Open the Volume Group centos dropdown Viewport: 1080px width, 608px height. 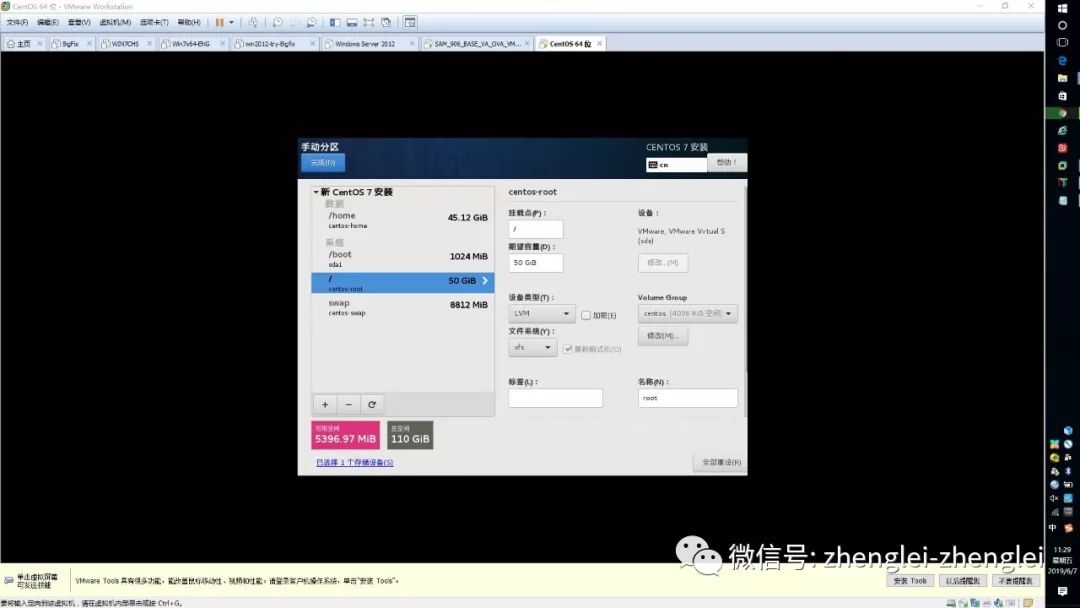click(x=687, y=313)
